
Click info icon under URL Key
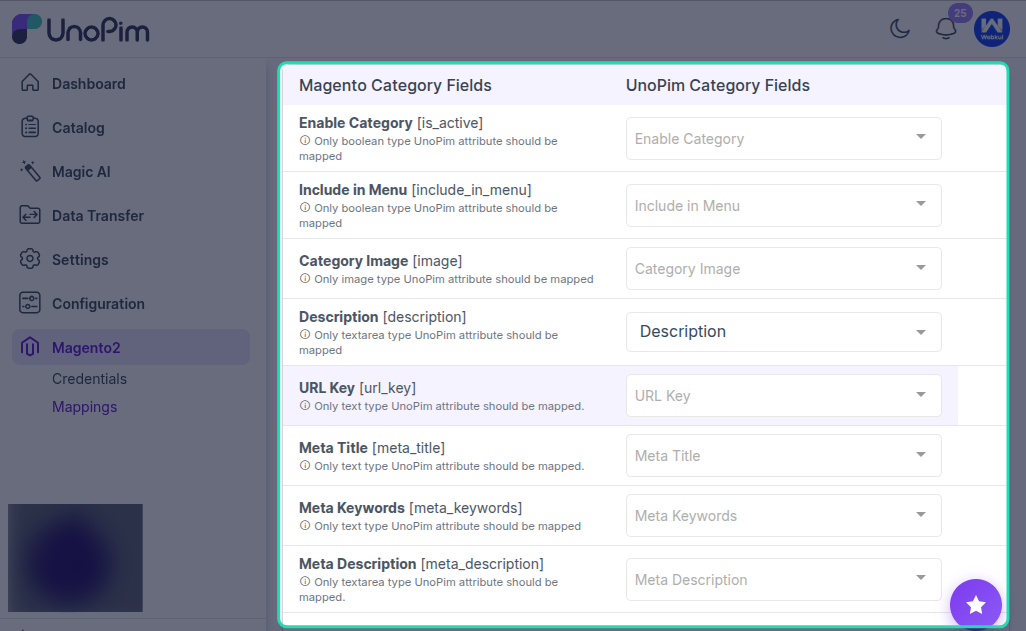[x=305, y=405]
